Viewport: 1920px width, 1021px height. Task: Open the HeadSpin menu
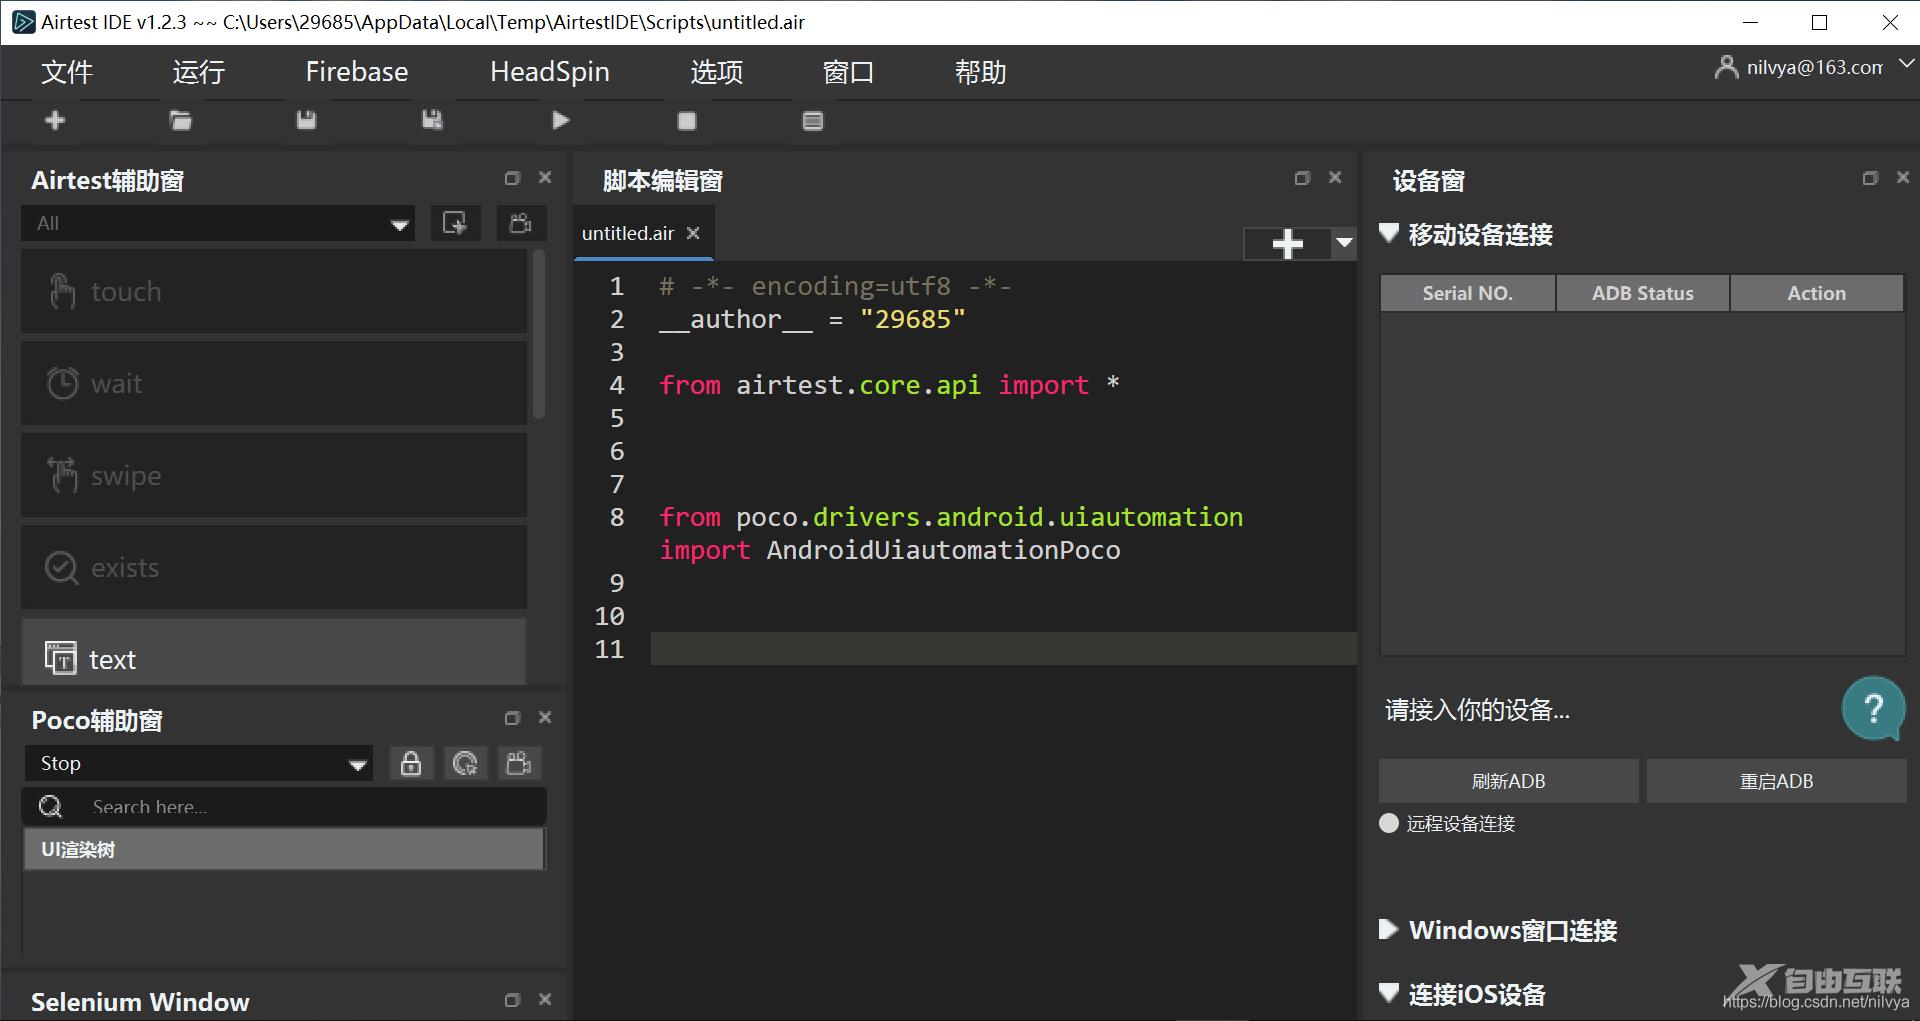click(550, 72)
